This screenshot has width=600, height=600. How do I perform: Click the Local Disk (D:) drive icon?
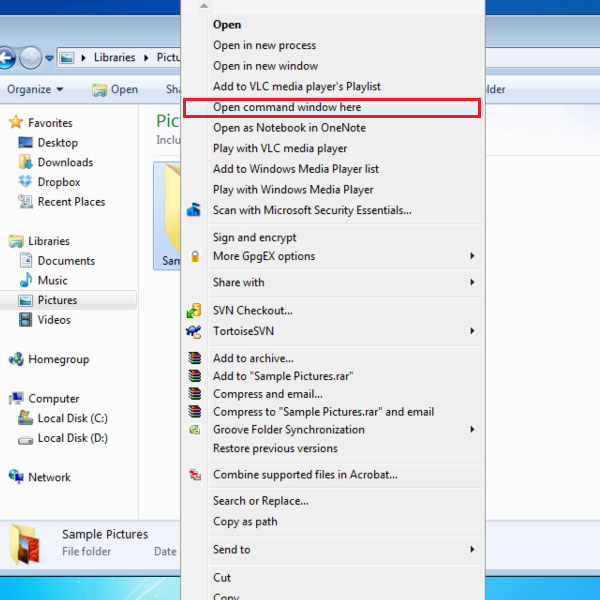[25, 440]
